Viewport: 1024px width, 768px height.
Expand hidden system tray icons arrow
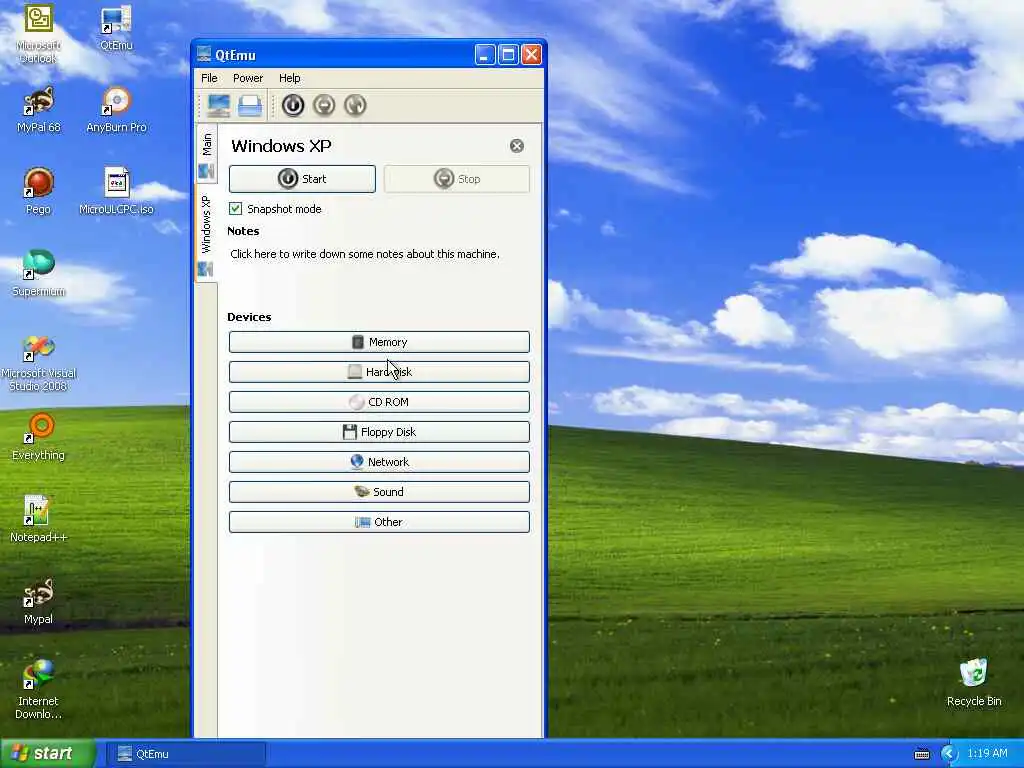point(949,754)
